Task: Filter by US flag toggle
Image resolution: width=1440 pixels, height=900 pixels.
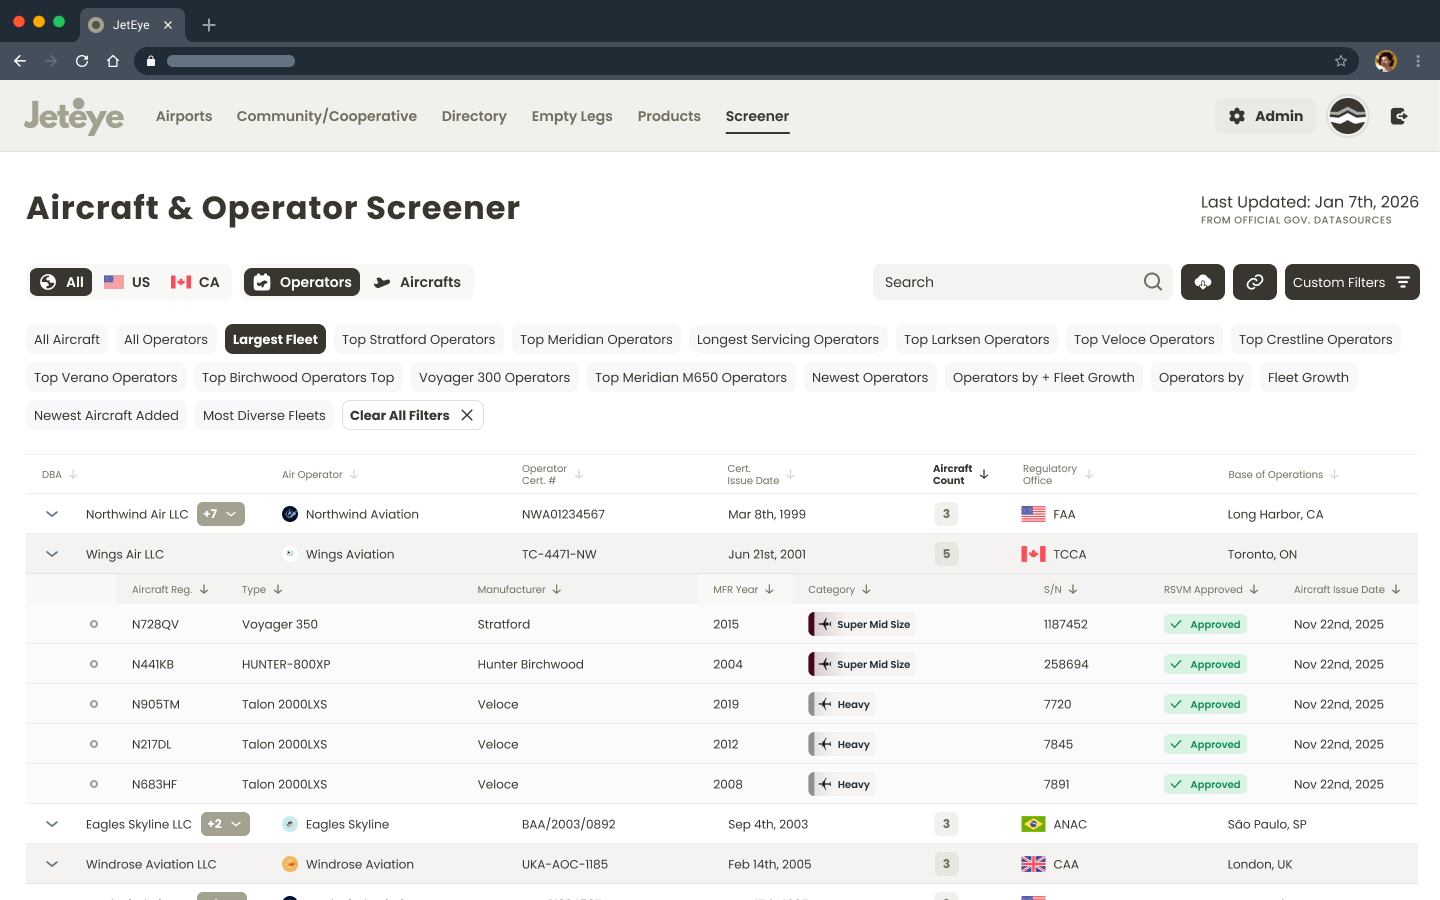Action: click(x=127, y=282)
